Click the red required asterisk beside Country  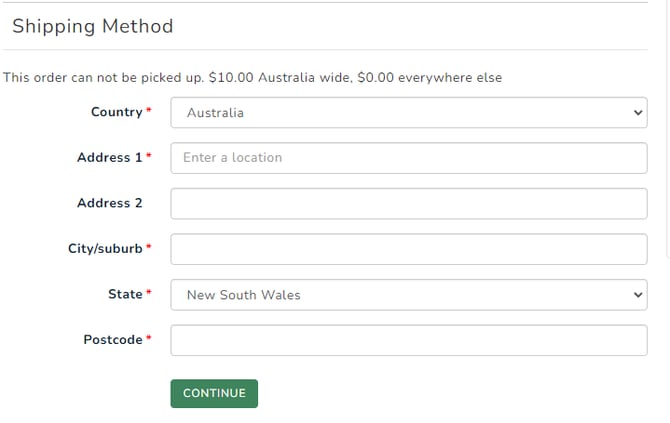pyautogui.click(x=149, y=111)
